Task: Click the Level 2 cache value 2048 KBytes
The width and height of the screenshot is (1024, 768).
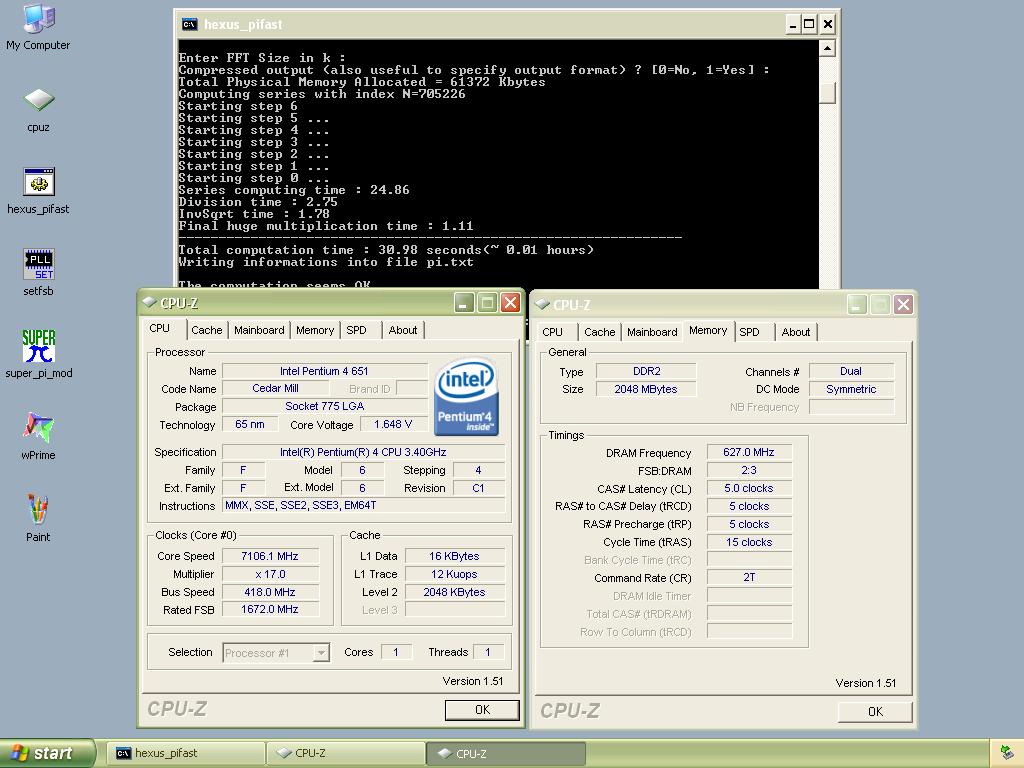Action: (455, 592)
